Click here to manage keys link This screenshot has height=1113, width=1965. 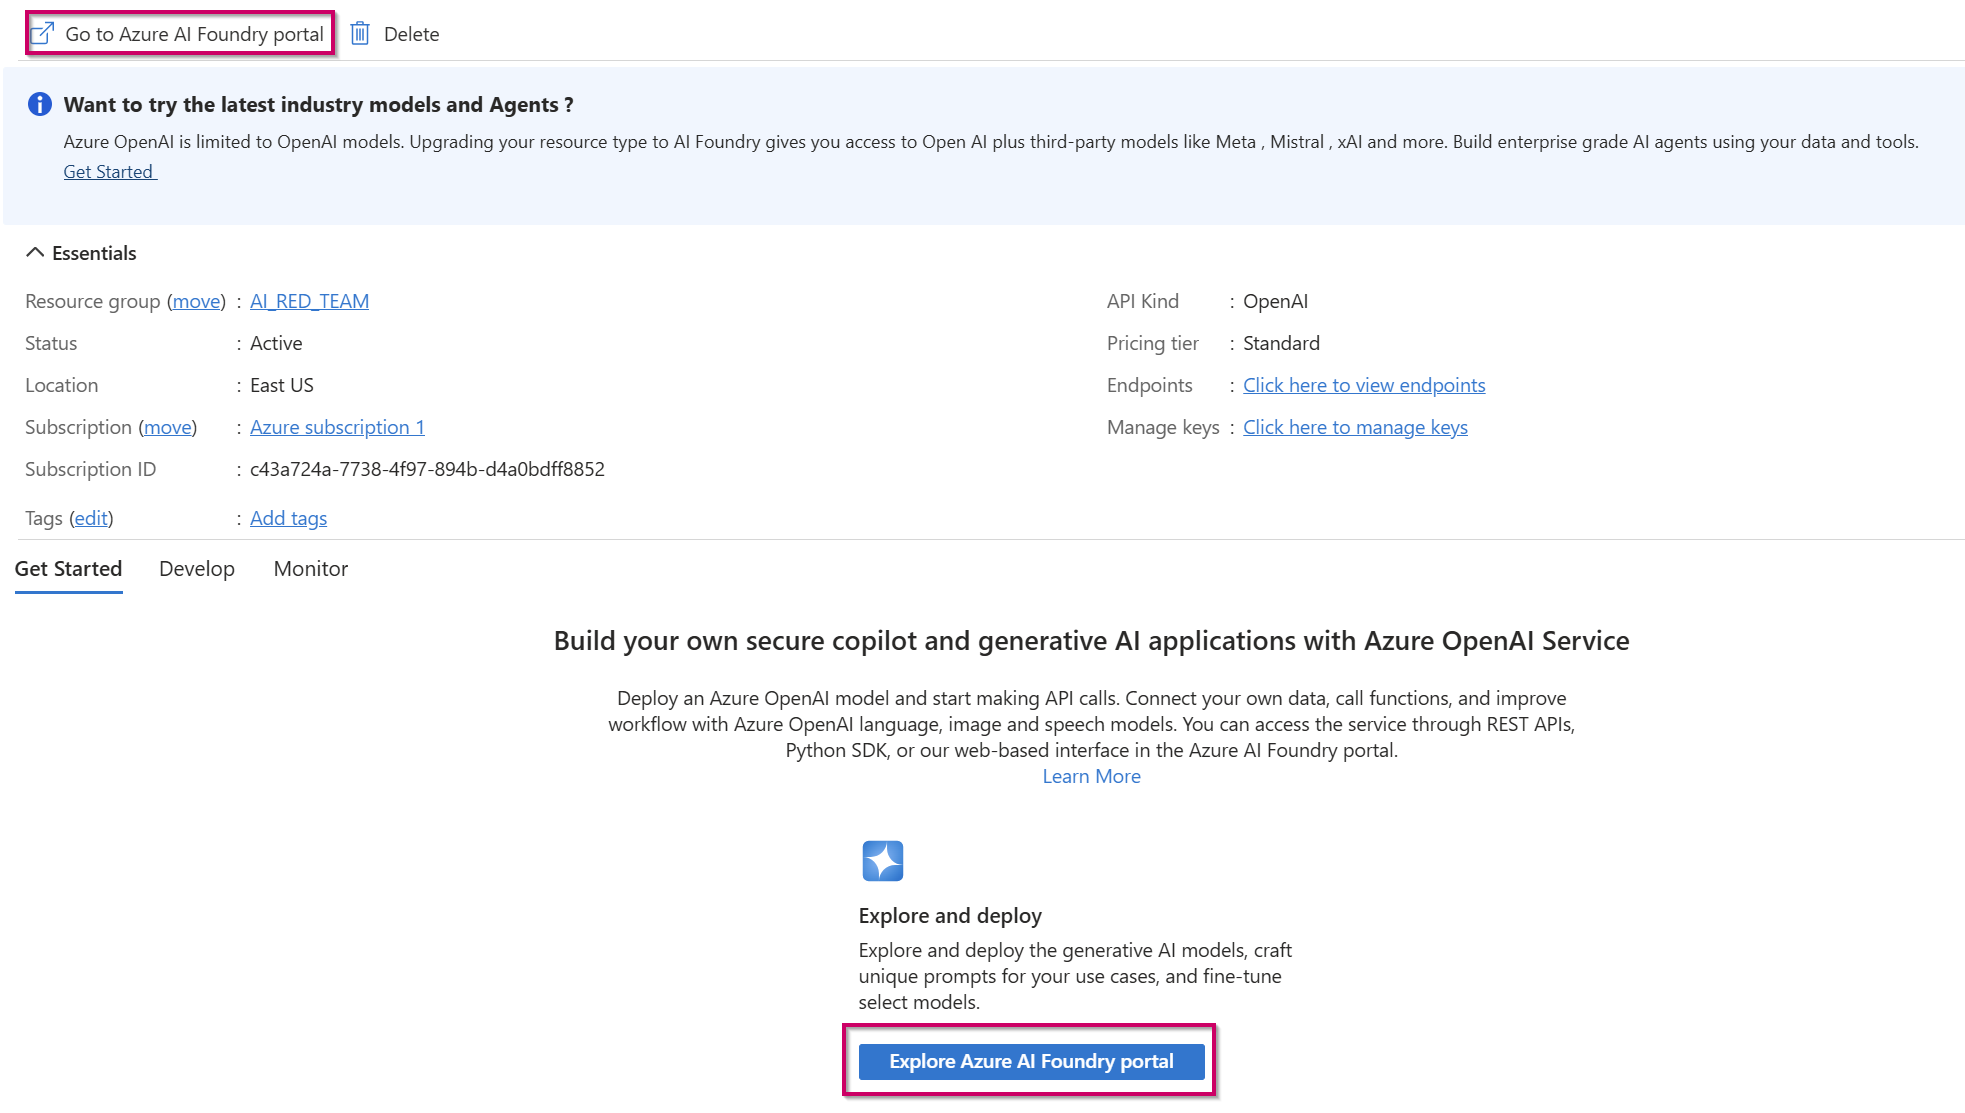[x=1355, y=427]
